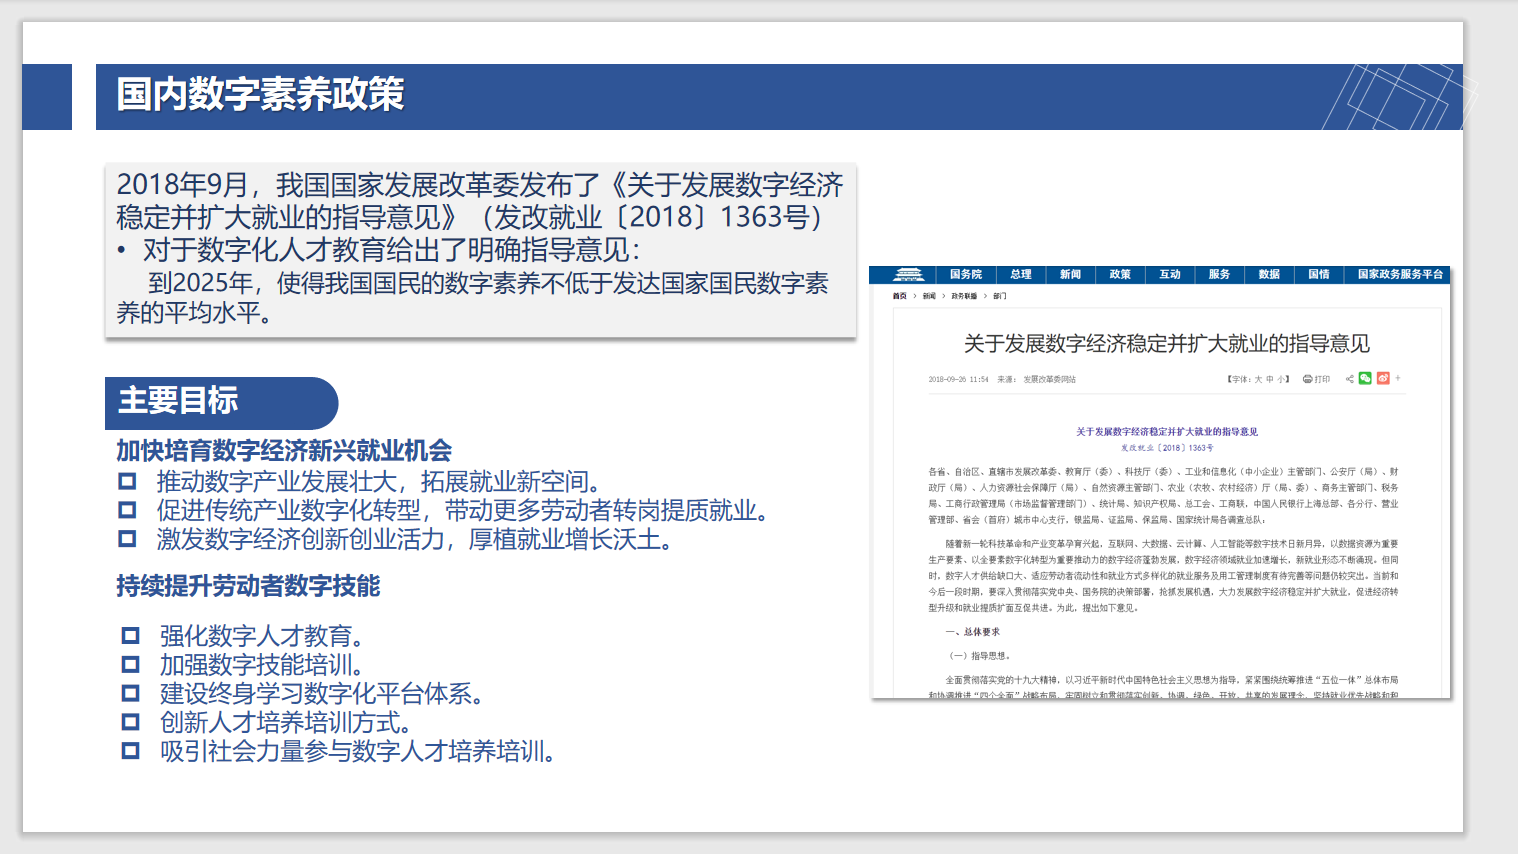This screenshot has width=1518, height=854.
Task: Click the red Weibo share icon
Action: click(1383, 378)
